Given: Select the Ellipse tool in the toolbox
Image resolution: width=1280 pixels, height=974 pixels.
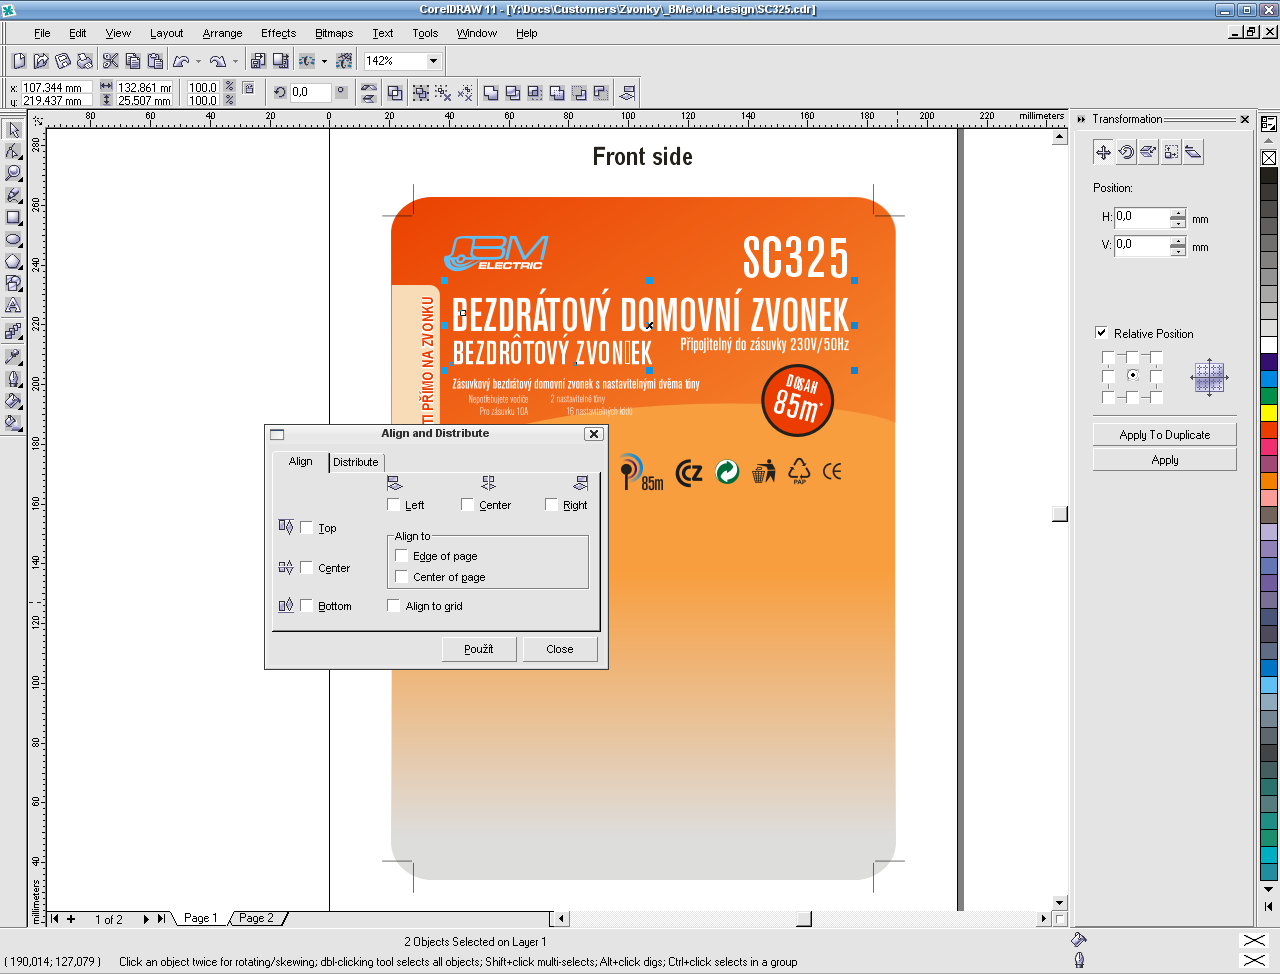Looking at the screenshot, I should tap(13, 239).
